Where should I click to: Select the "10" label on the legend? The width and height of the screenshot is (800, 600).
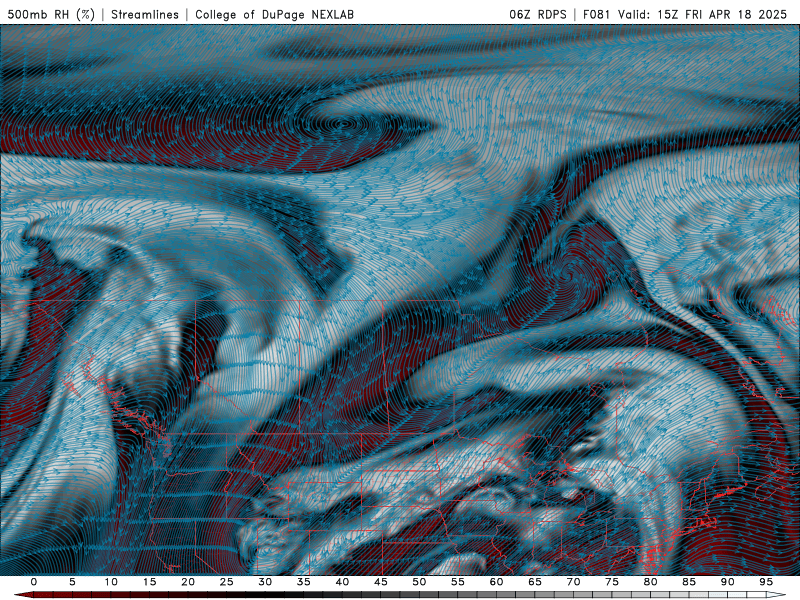111,582
